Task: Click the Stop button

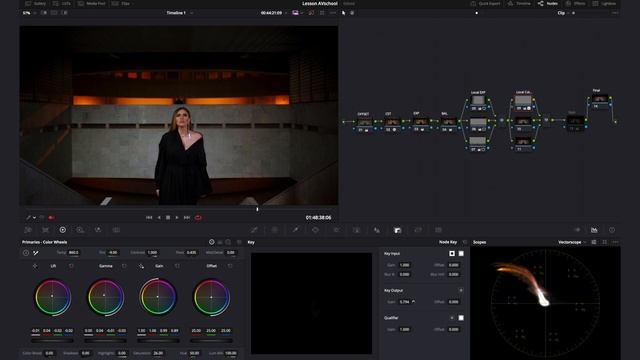Action: [x=168, y=218]
